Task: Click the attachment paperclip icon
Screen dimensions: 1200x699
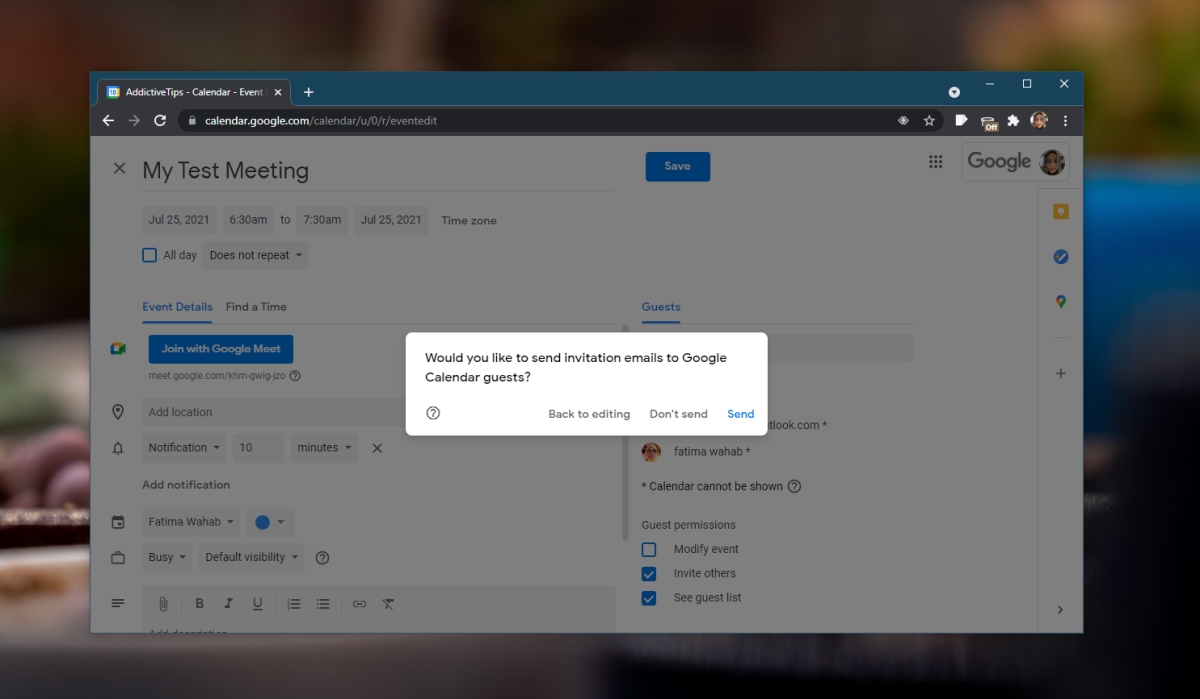Action: click(163, 604)
